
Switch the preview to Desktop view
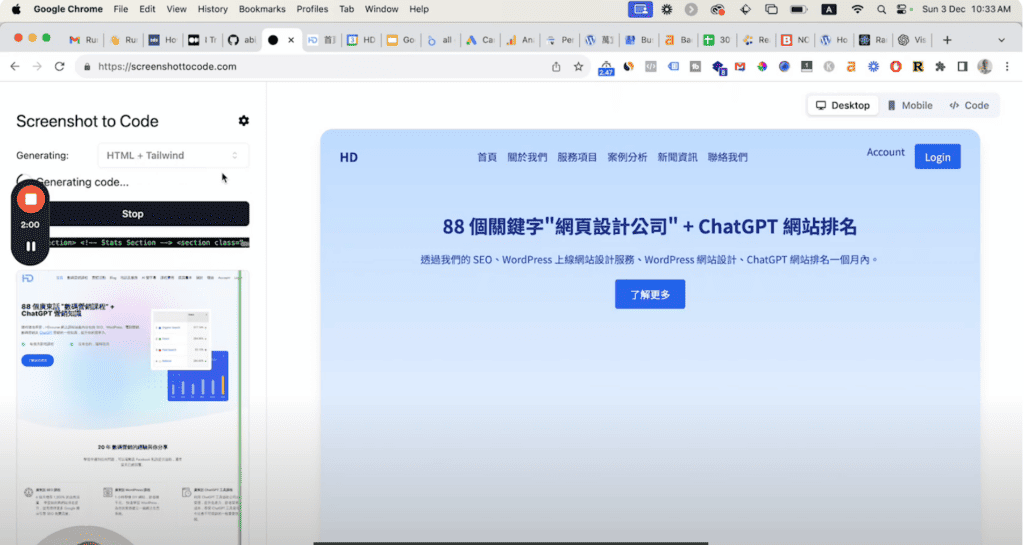tap(844, 105)
